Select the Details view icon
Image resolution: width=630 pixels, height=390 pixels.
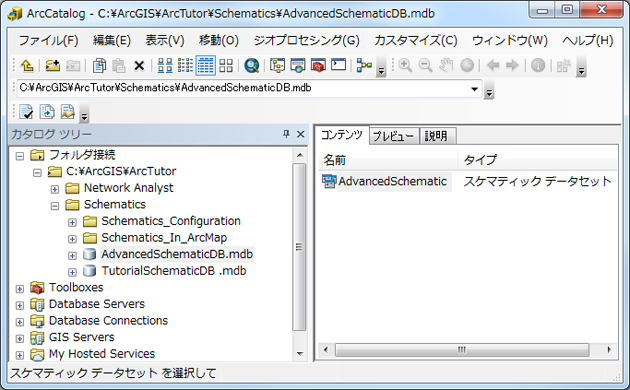pyautogui.click(x=206, y=65)
